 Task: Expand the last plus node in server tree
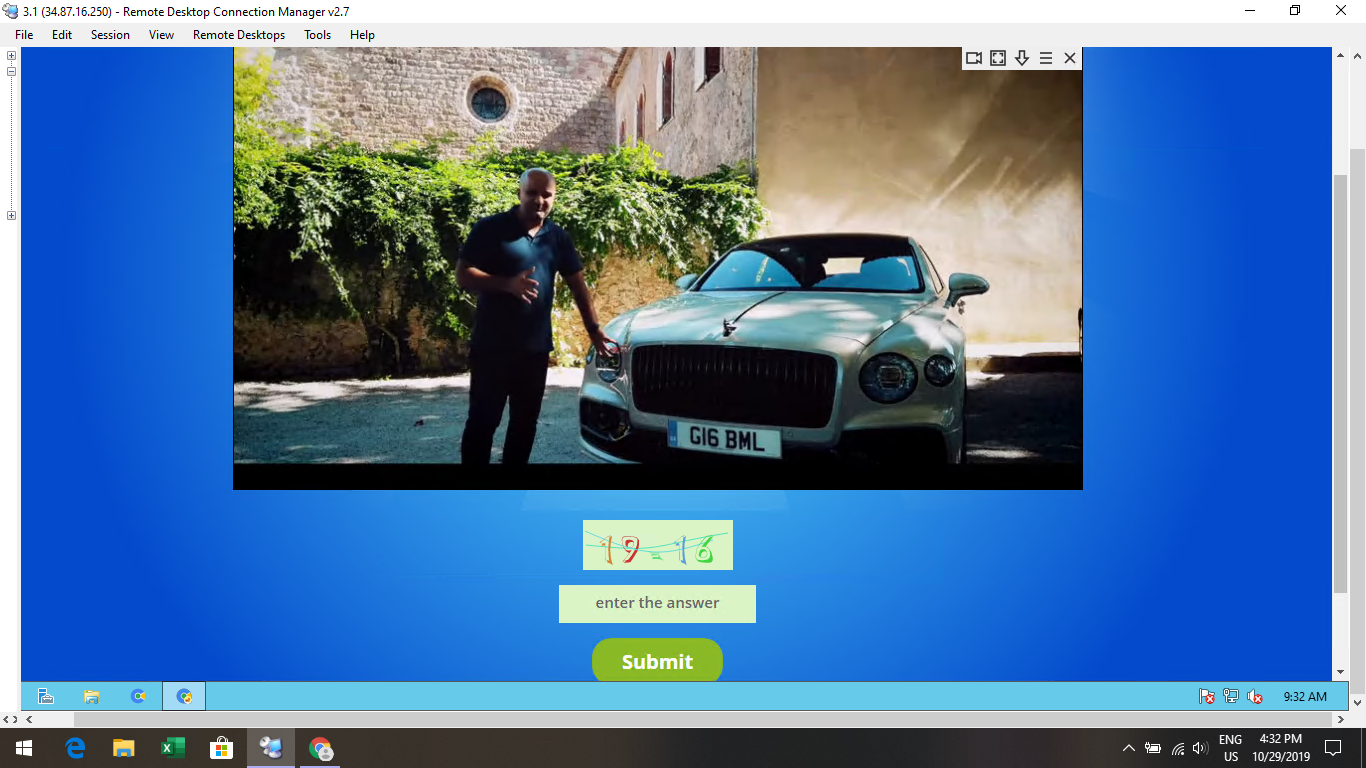11,216
